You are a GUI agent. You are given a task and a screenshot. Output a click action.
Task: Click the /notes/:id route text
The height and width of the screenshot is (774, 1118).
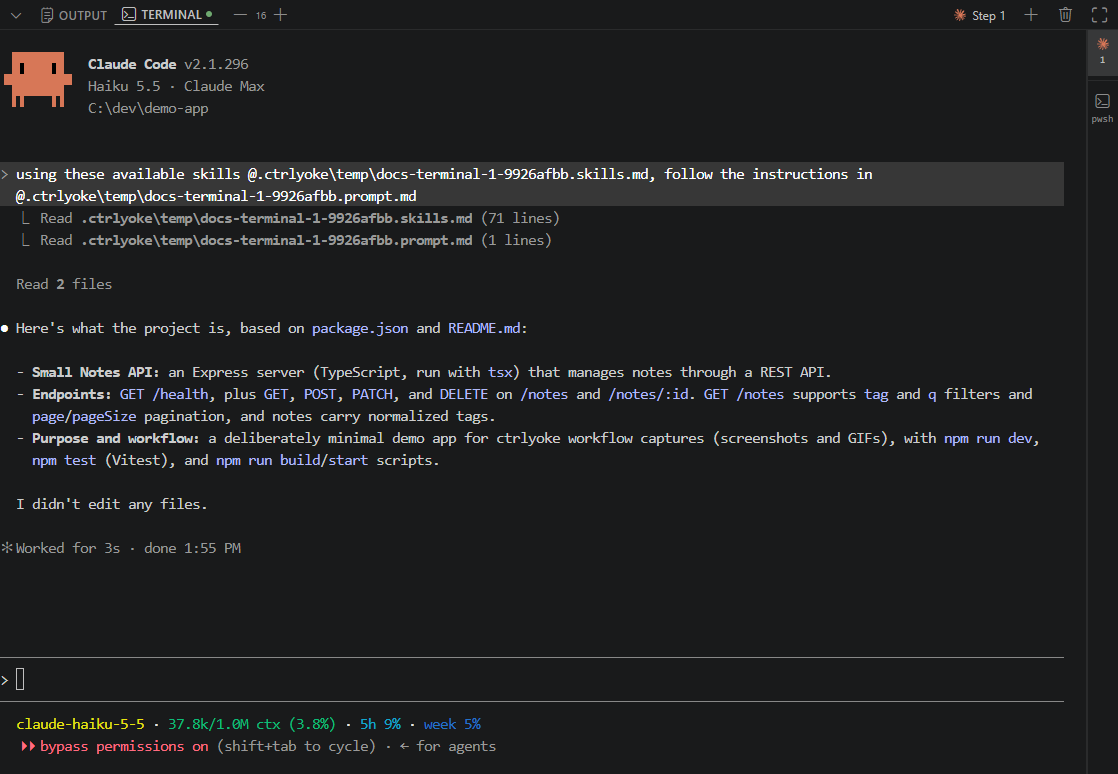[648, 394]
